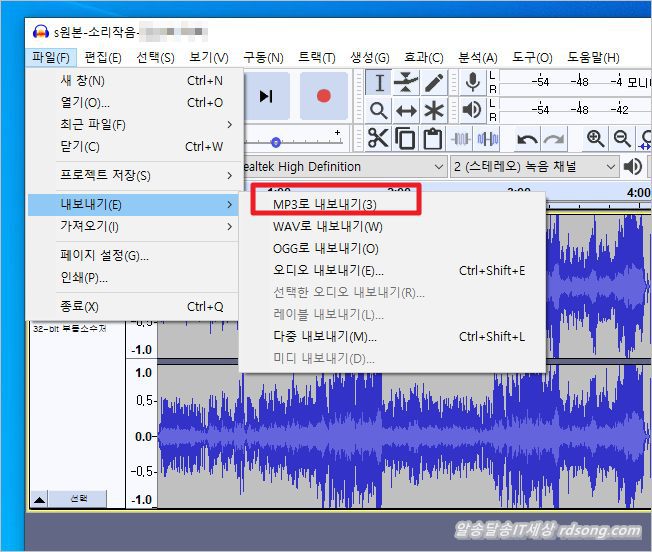Select MP3로 내보내기(3)
The width and height of the screenshot is (652, 552).
tap(392, 205)
